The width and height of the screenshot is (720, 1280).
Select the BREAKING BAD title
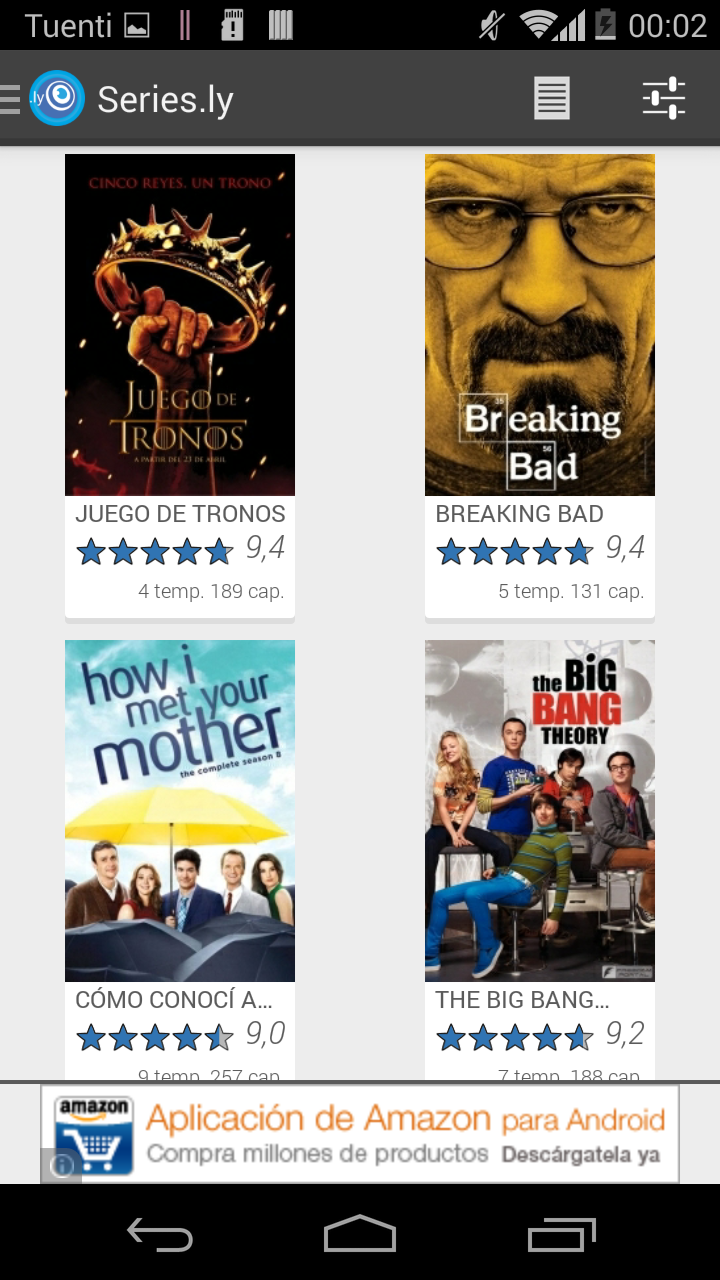tap(519, 514)
